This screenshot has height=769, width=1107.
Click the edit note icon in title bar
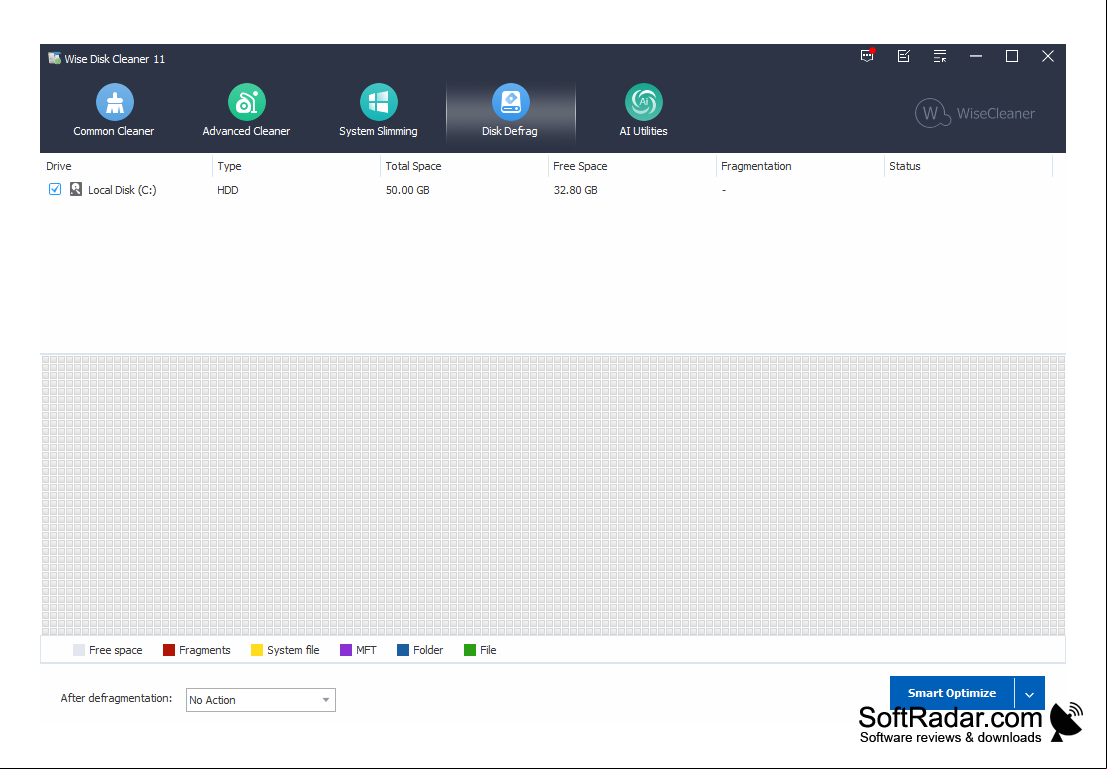(904, 56)
